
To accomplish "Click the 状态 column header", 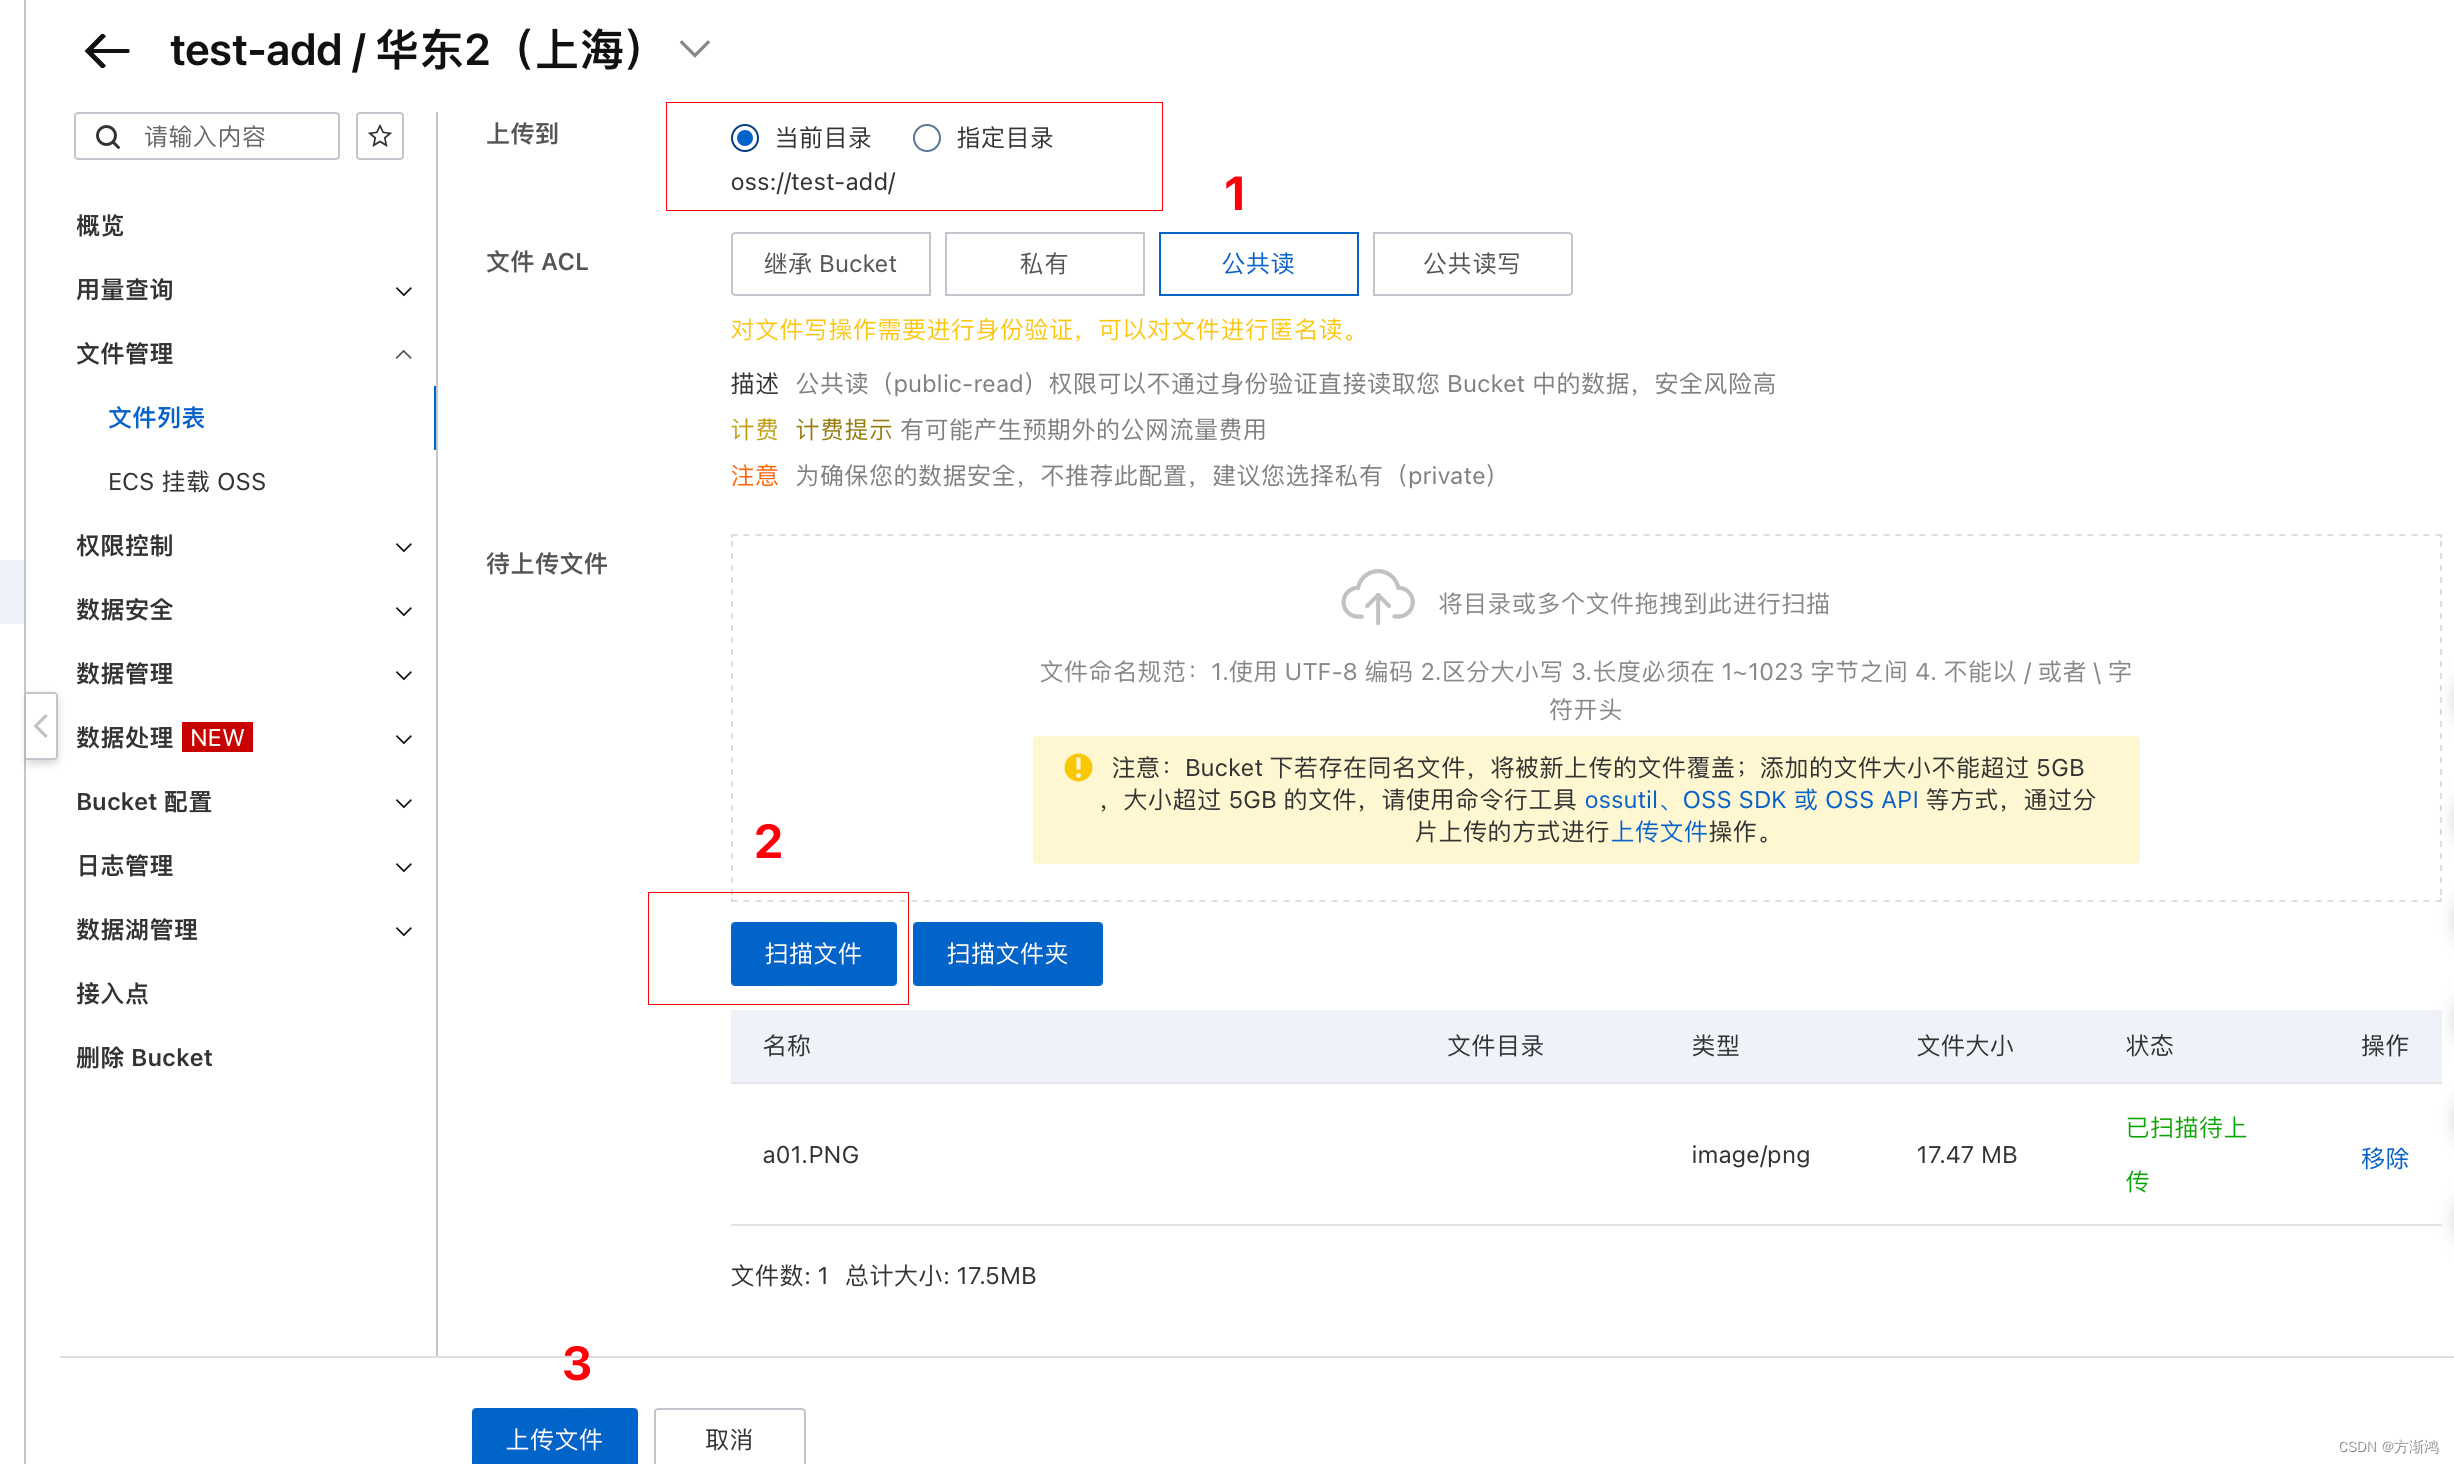I will coord(2149,1046).
